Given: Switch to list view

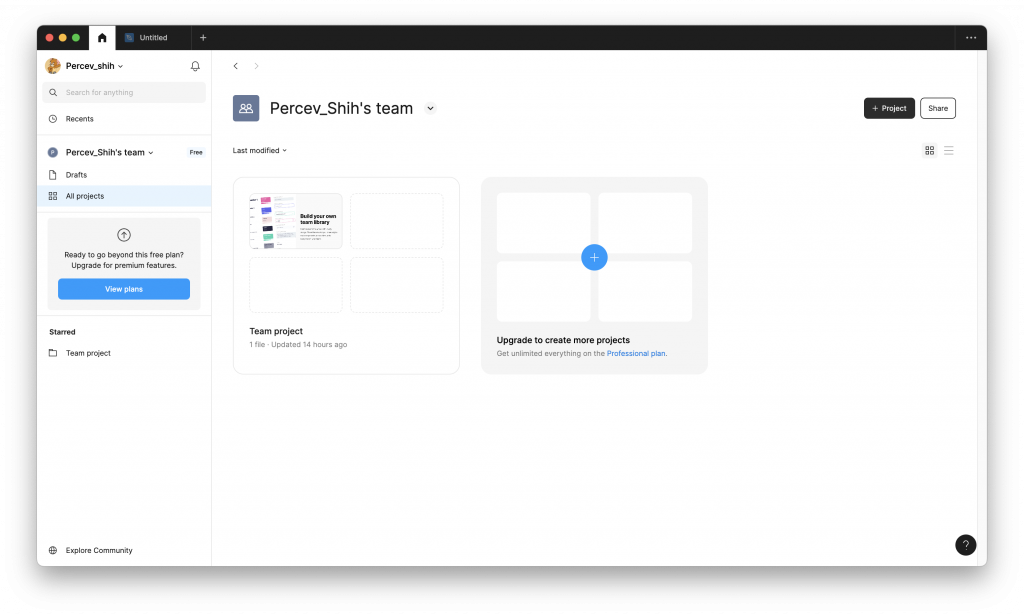Looking at the screenshot, I should point(949,151).
